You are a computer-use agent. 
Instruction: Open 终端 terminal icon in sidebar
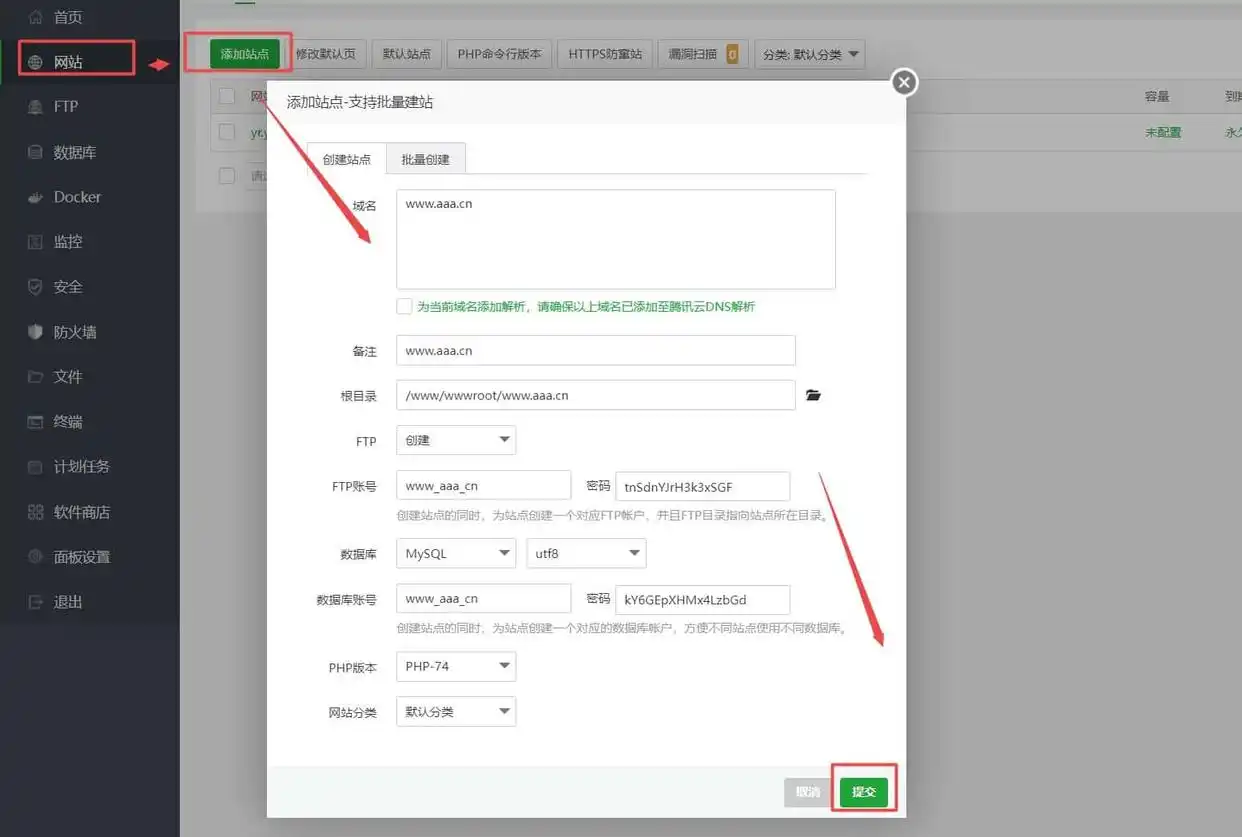click(36, 422)
